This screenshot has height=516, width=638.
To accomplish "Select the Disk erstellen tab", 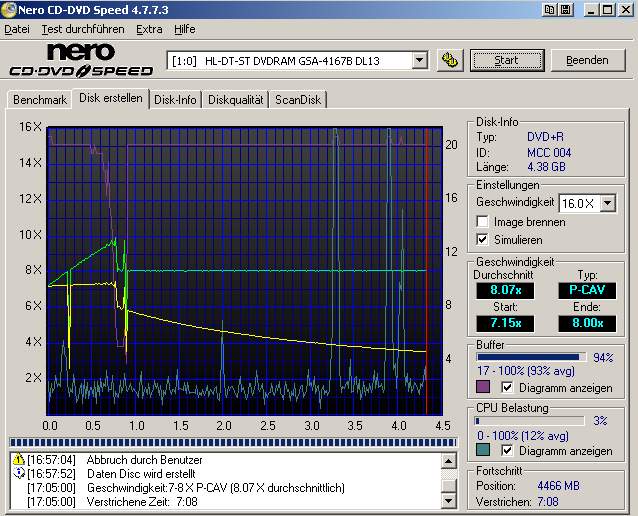I will pyautogui.click(x=111, y=98).
